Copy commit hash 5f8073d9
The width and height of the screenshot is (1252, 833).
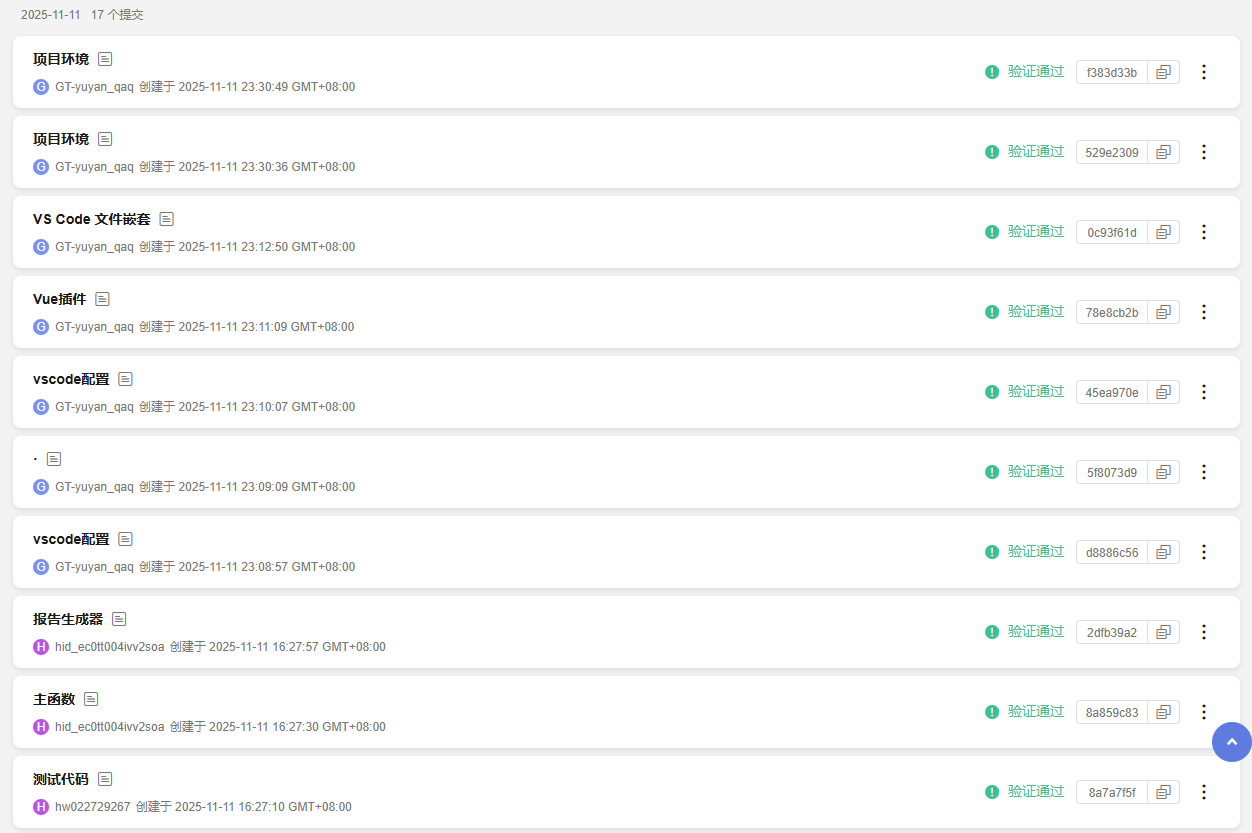point(1163,472)
